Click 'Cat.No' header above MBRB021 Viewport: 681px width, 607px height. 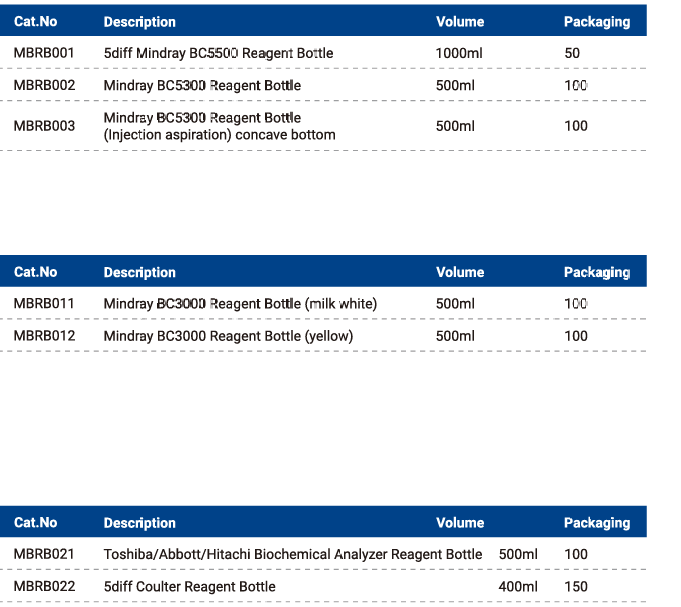click(36, 522)
